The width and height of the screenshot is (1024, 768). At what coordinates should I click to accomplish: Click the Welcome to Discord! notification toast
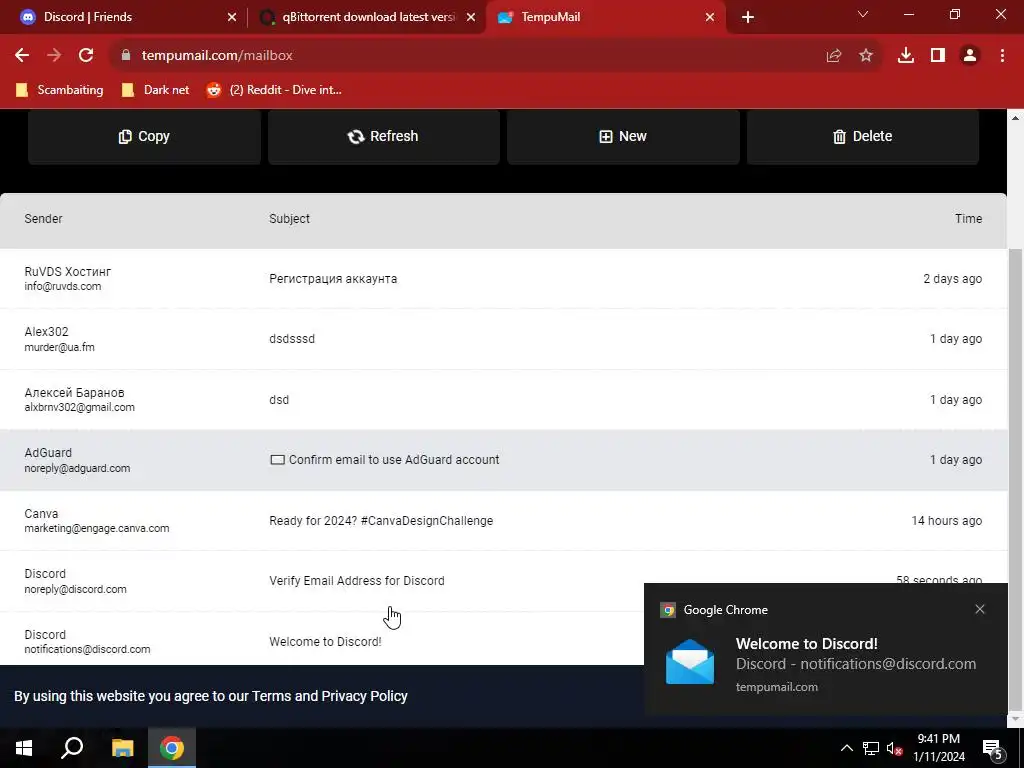[826, 648]
